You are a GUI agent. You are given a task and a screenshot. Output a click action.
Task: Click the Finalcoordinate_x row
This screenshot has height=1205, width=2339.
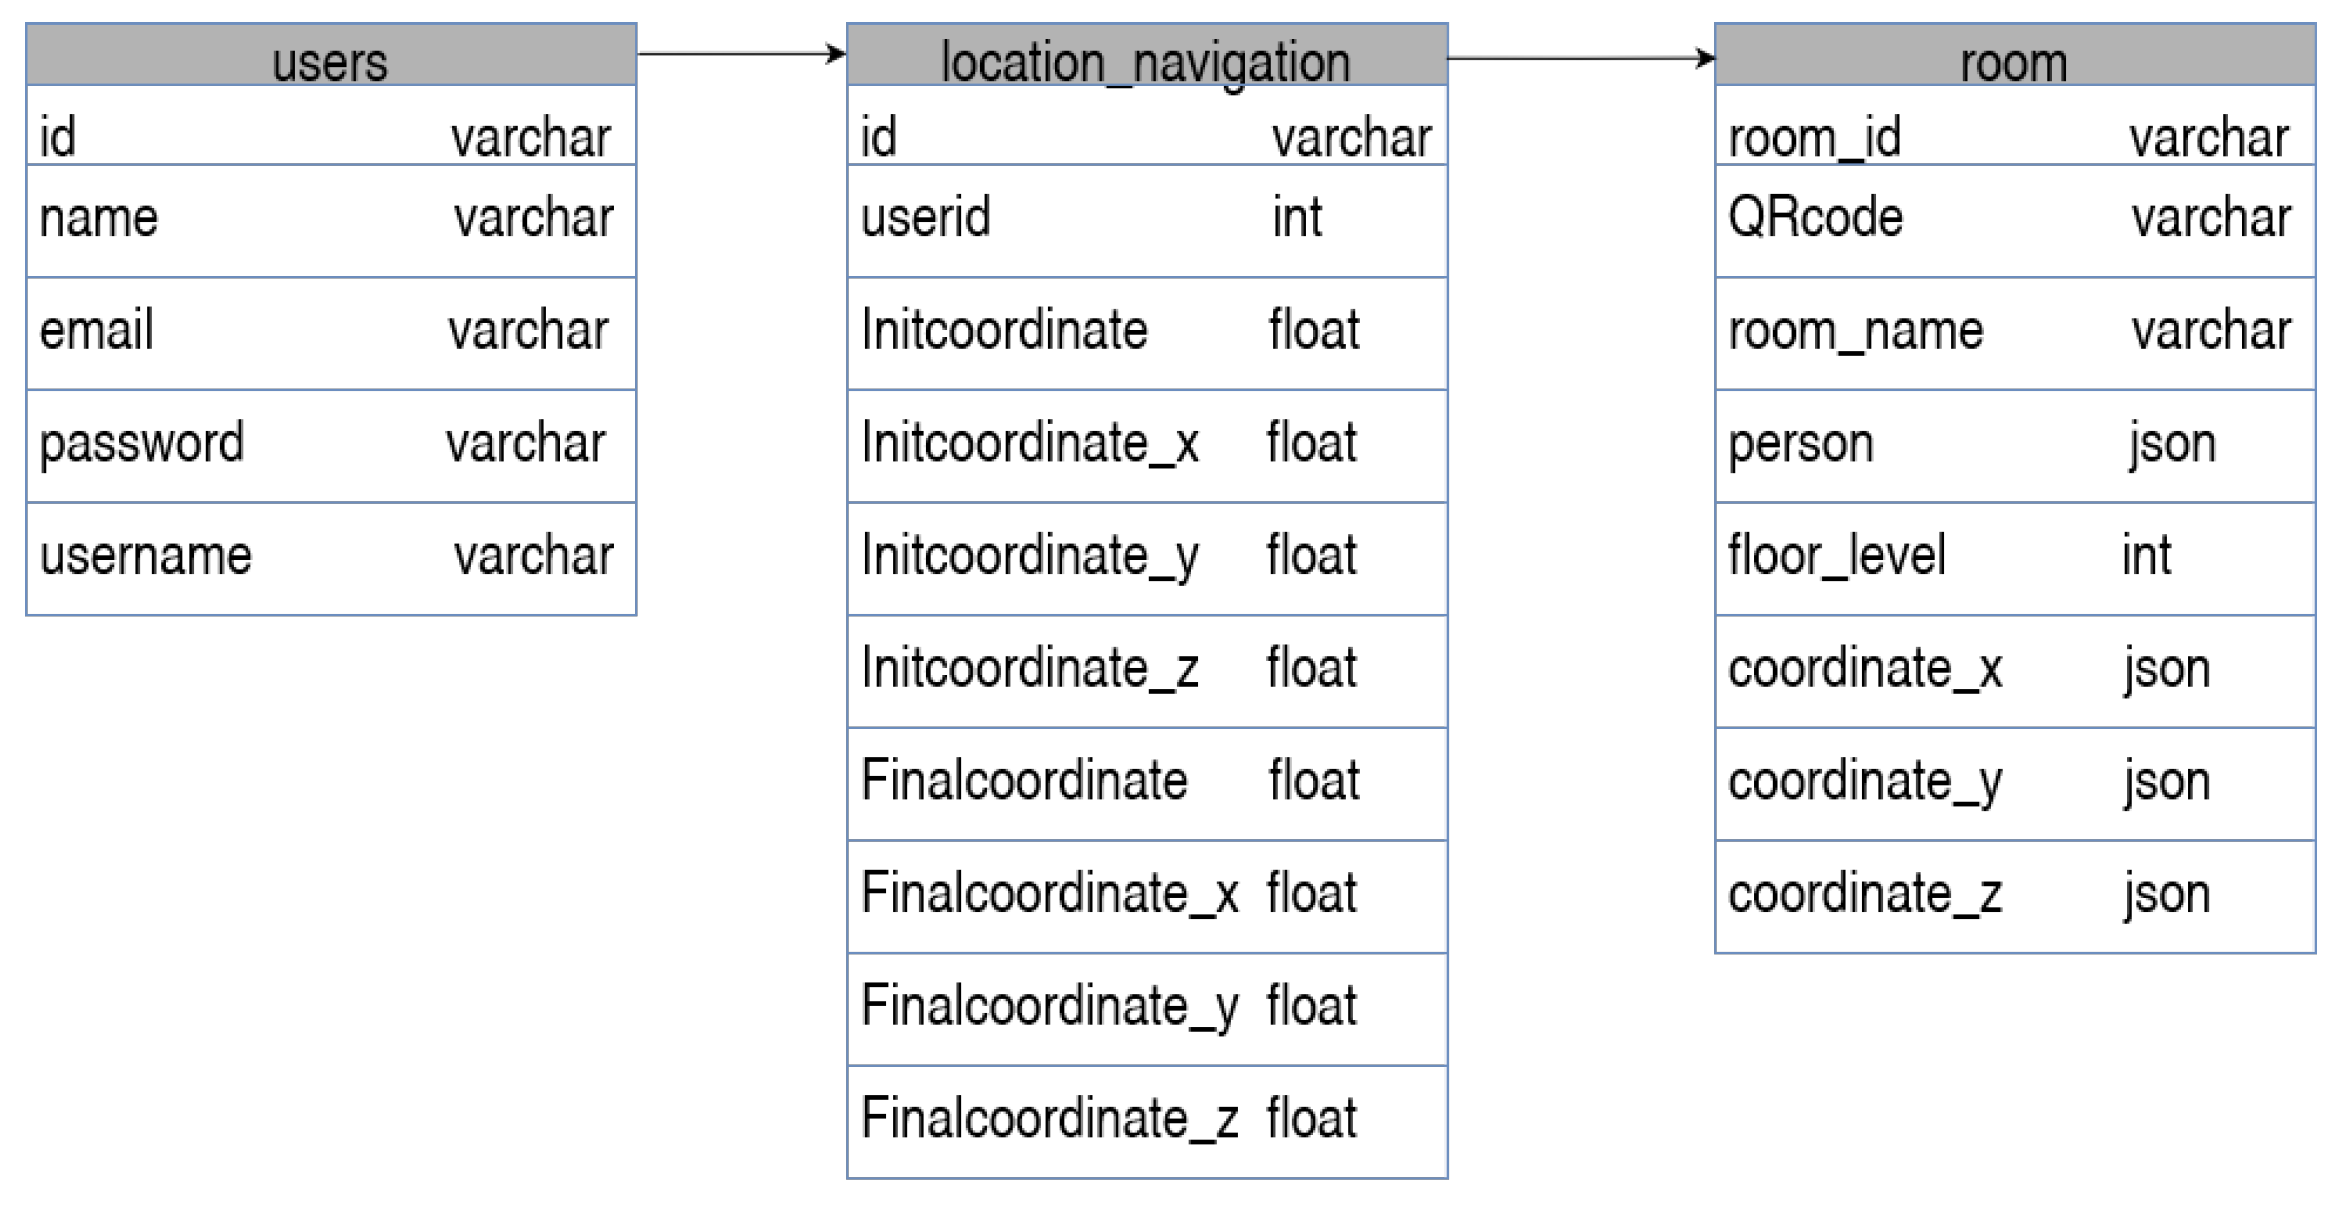[1147, 895]
